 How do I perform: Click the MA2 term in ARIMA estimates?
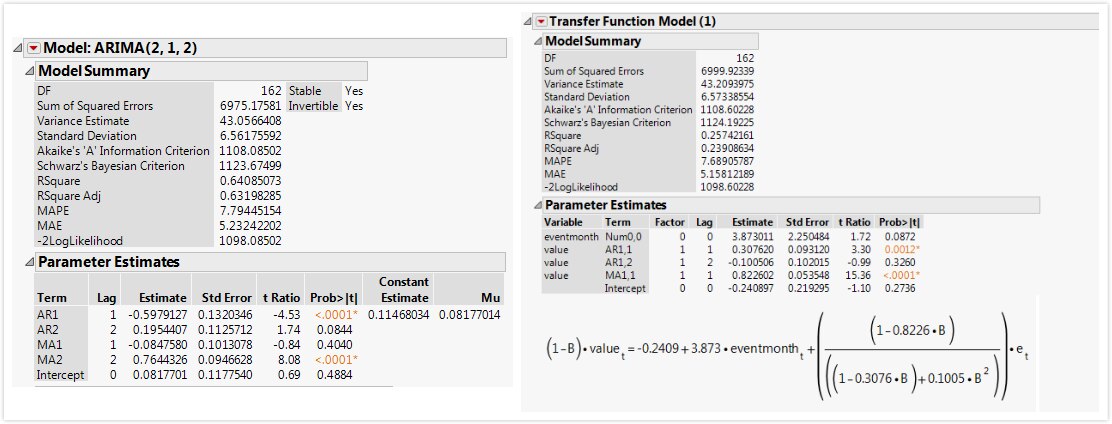pyautogui.click(x=48, y=359)
